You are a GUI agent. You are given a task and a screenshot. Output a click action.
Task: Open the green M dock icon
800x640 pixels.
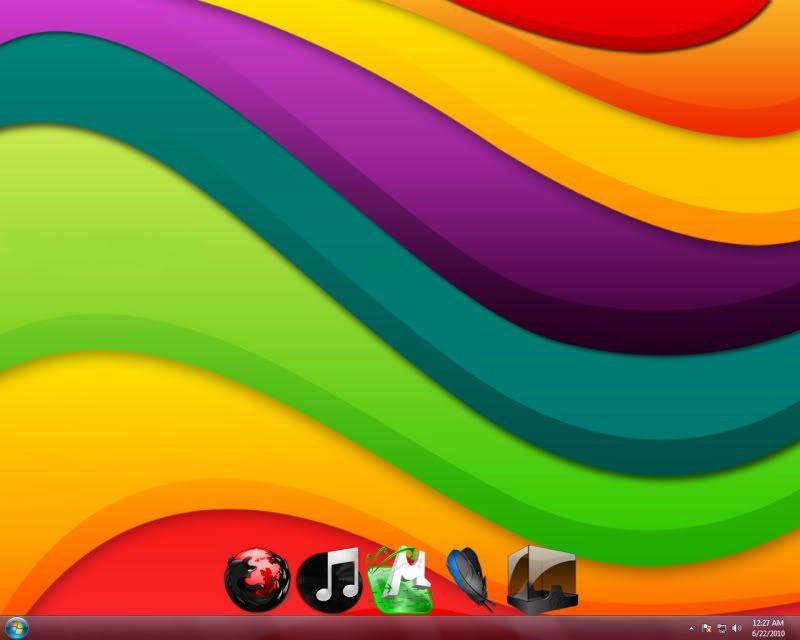[x=399, y=580]
